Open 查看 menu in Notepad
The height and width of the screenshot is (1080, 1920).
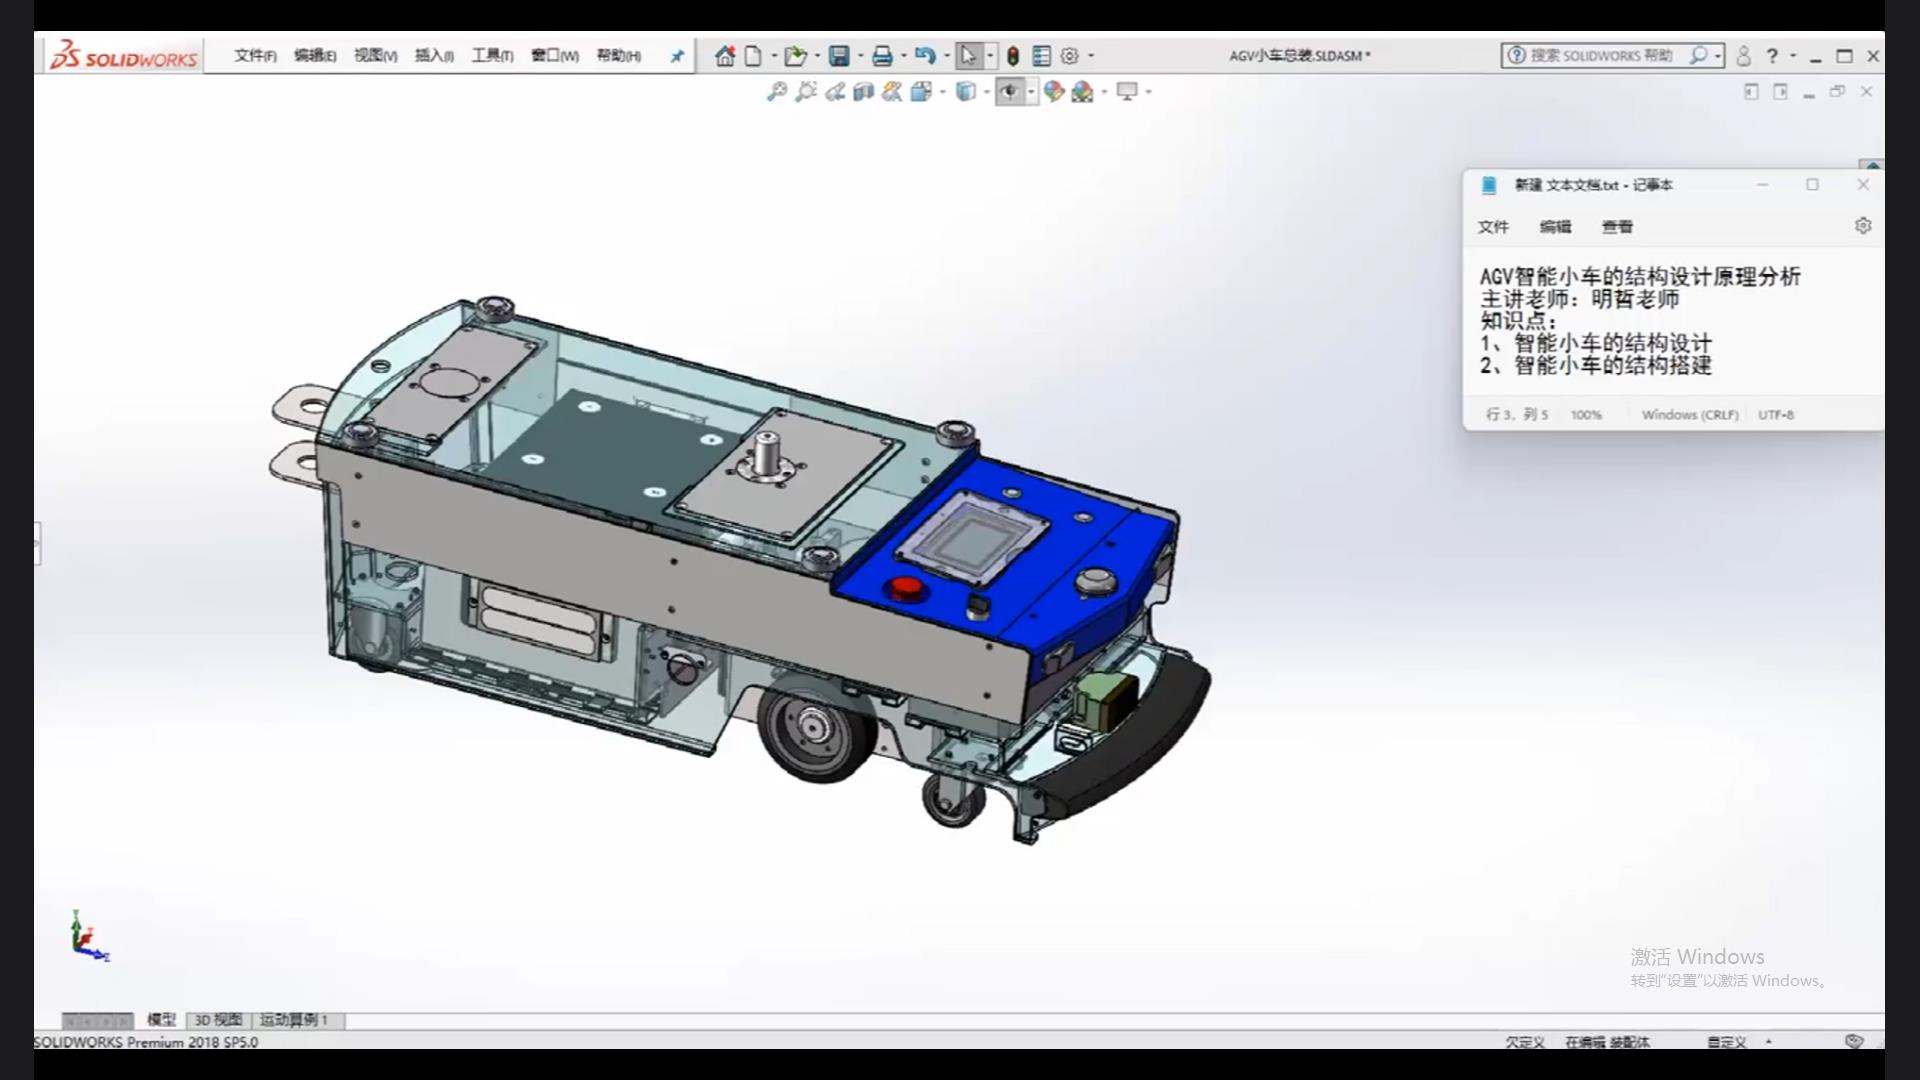click(x=1617, y=227)
